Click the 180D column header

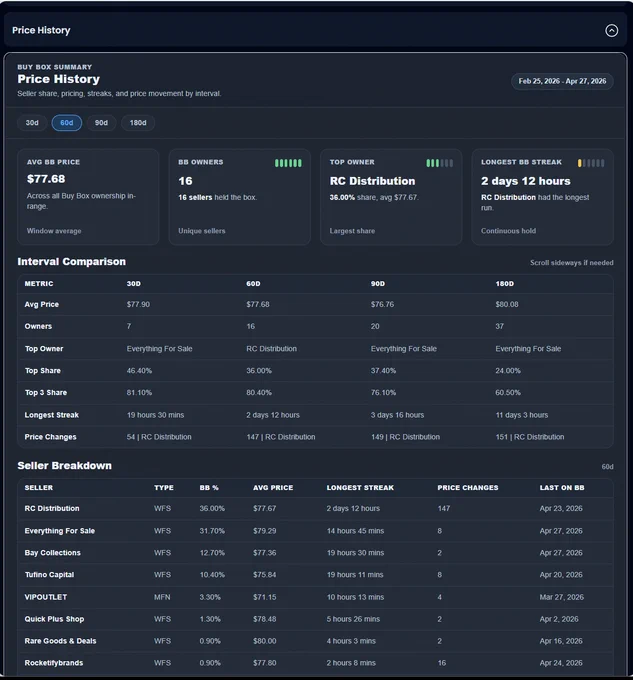coord(505,284)
